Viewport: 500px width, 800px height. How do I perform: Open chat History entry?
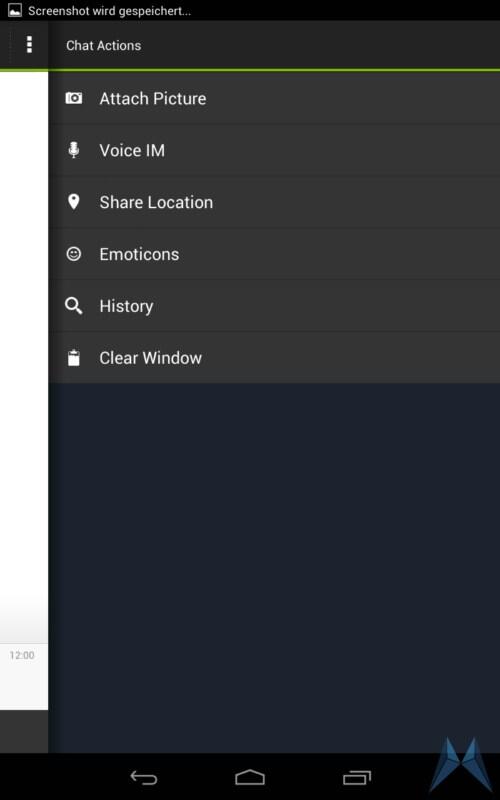[x=274, y=306]
